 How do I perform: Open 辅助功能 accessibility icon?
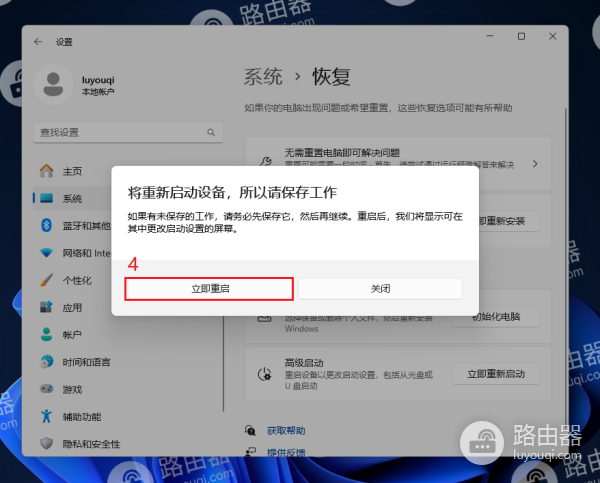(x=46, y=416)
